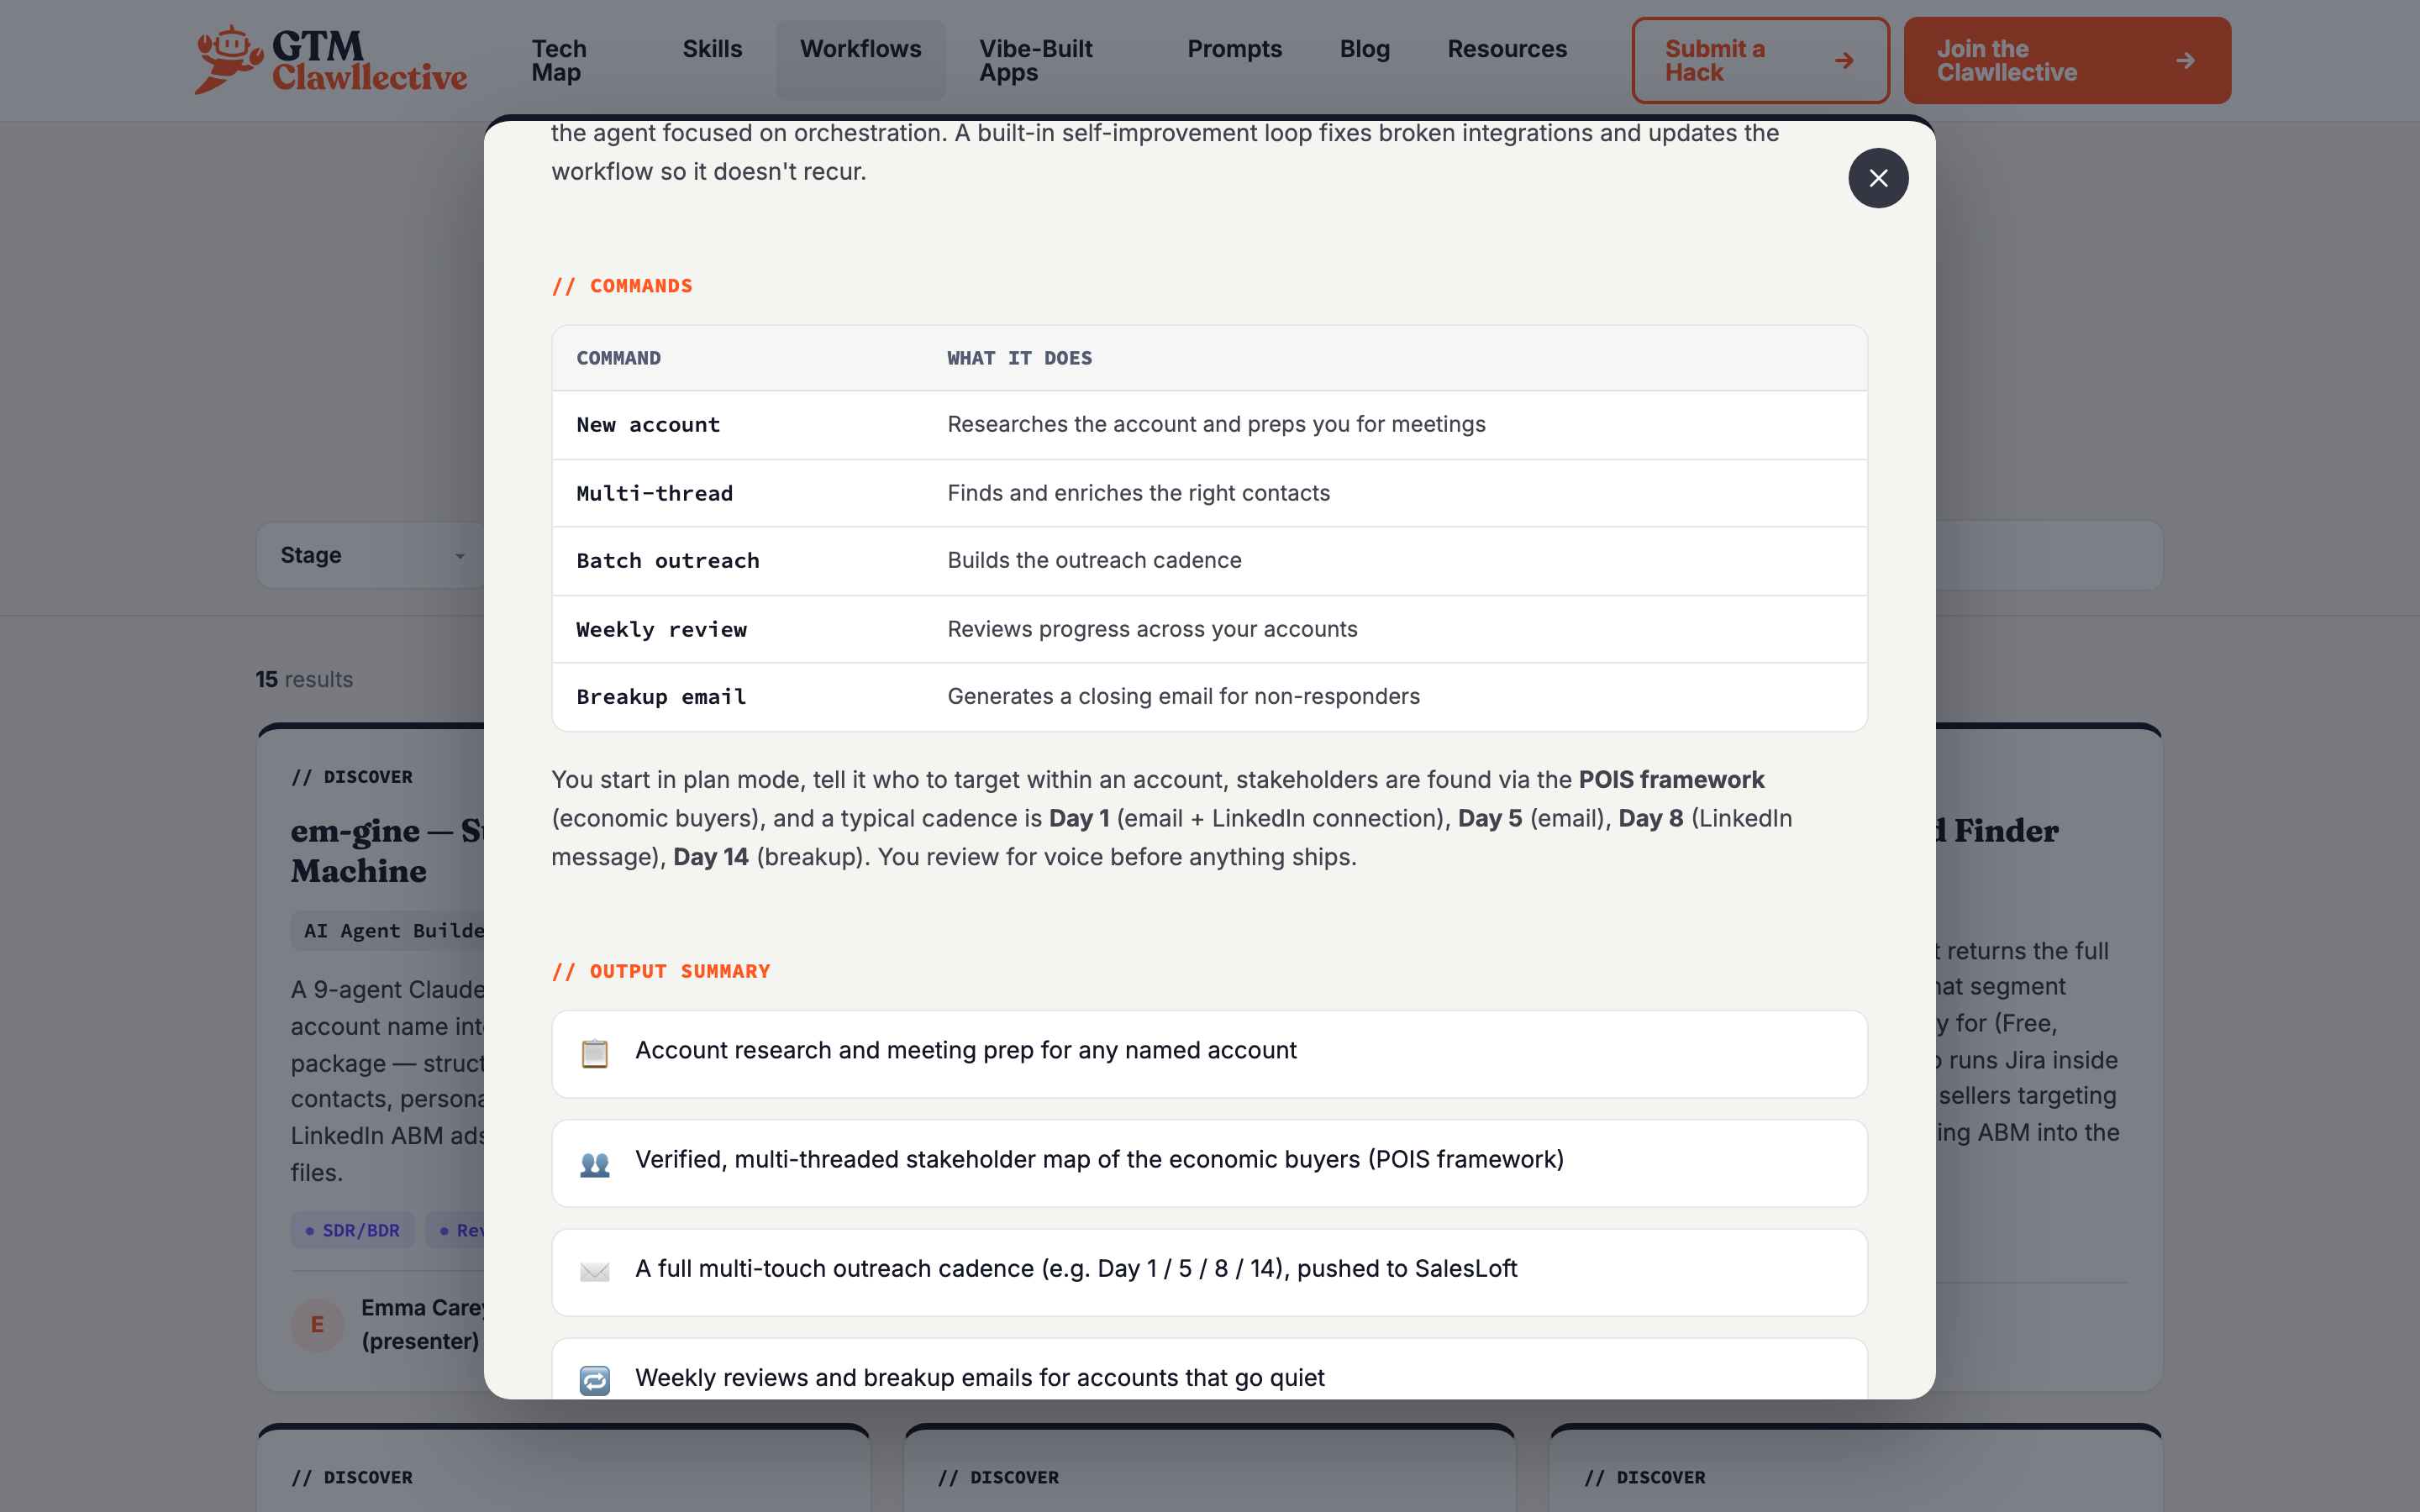Click "Builds the outreach cadence" description

[x=1094, y=560]
